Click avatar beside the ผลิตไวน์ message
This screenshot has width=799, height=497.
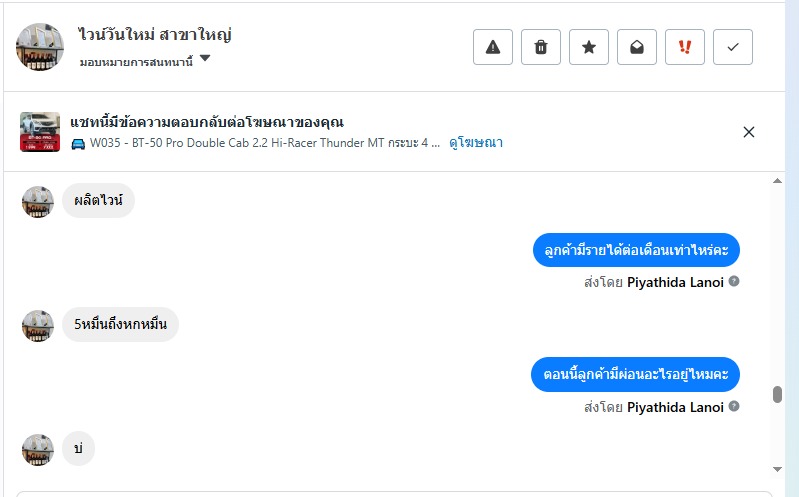tap(37, 201)
